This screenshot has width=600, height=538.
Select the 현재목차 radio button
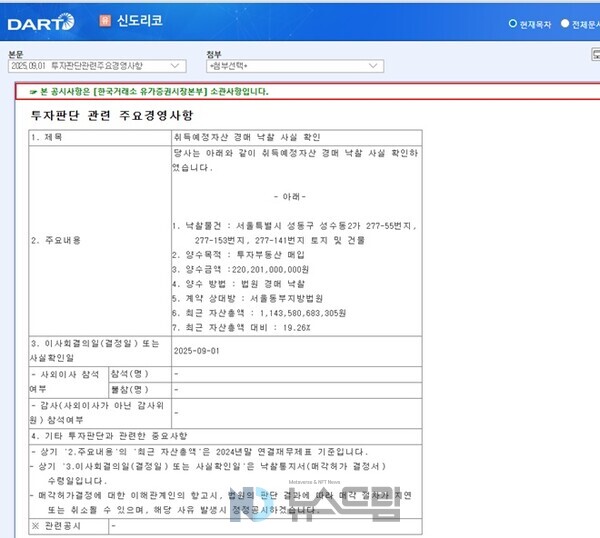click(513, 24)
